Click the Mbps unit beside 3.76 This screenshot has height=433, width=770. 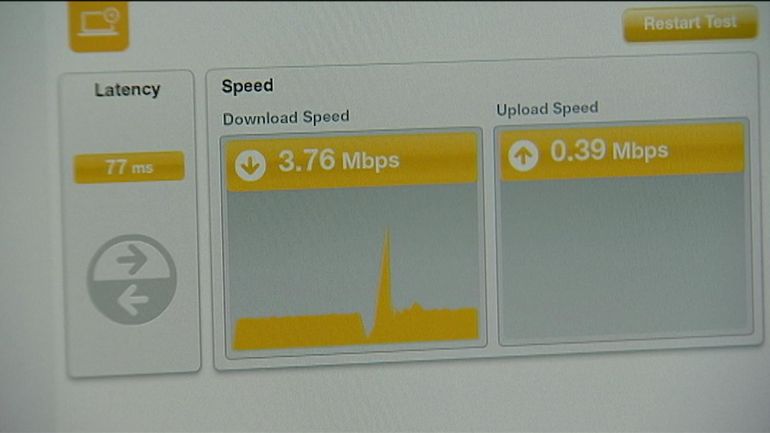click(x=370, y=162)
